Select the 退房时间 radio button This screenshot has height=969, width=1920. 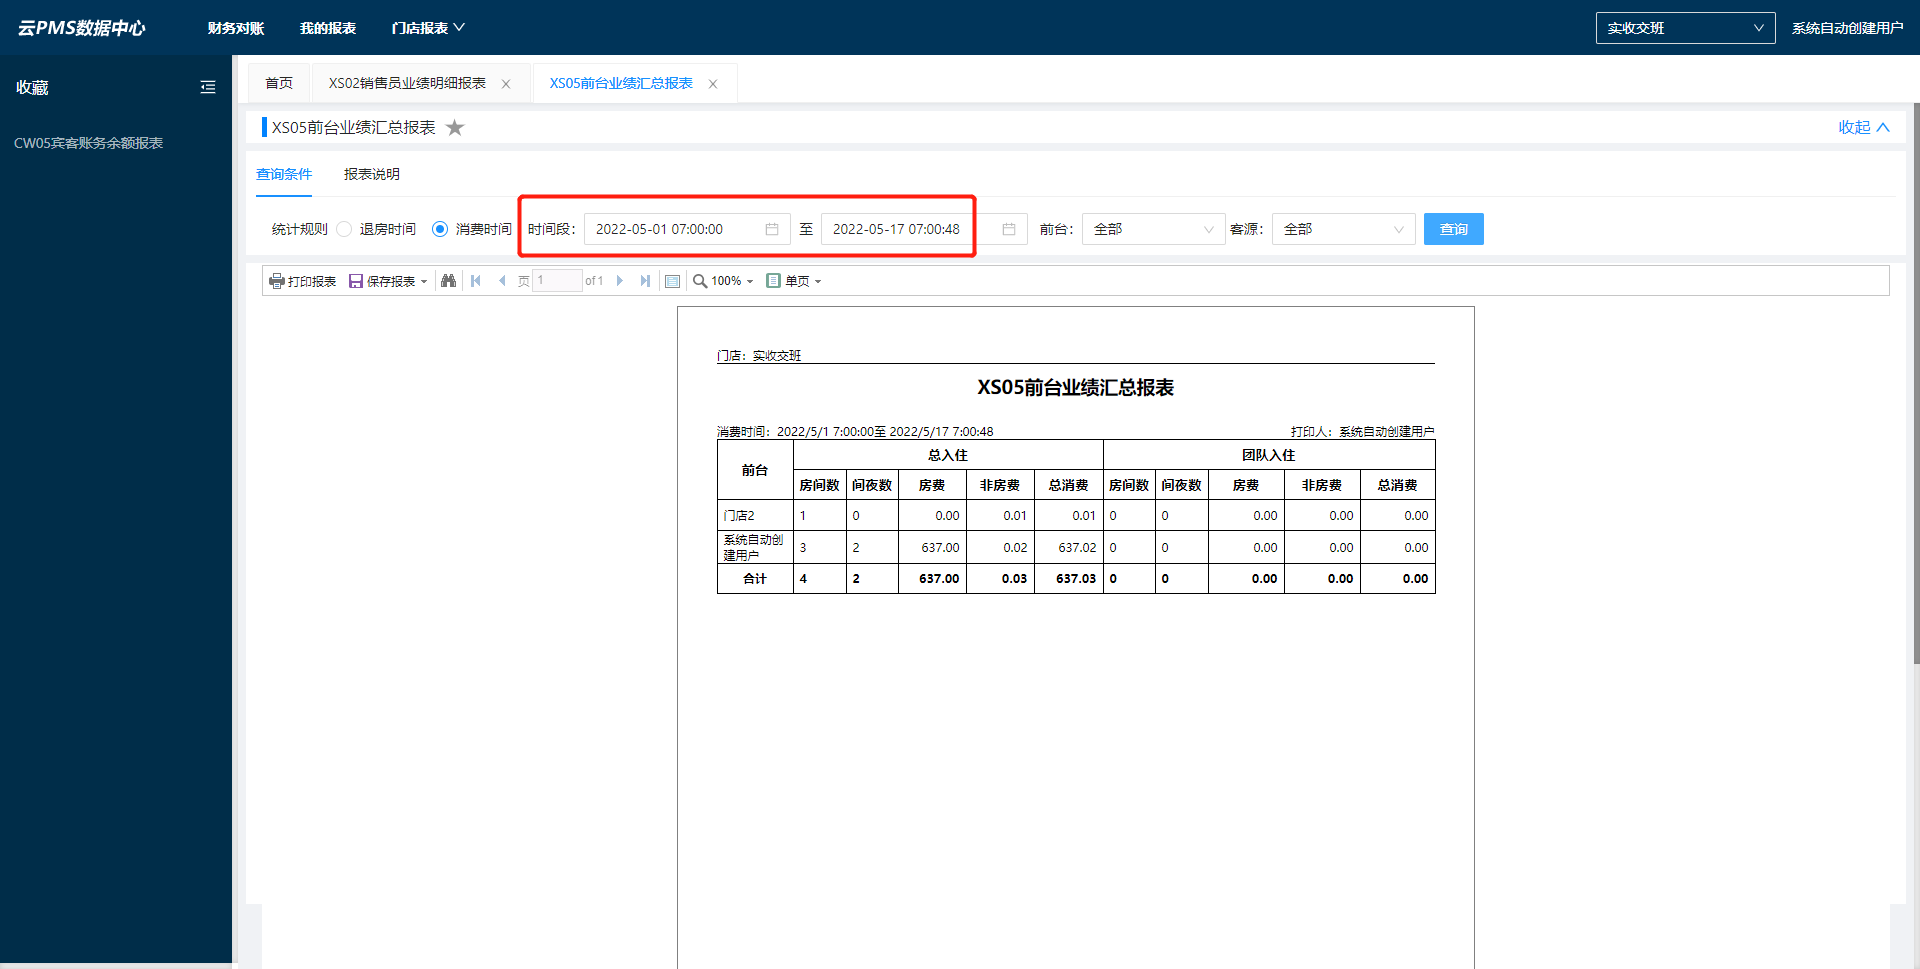344,229
